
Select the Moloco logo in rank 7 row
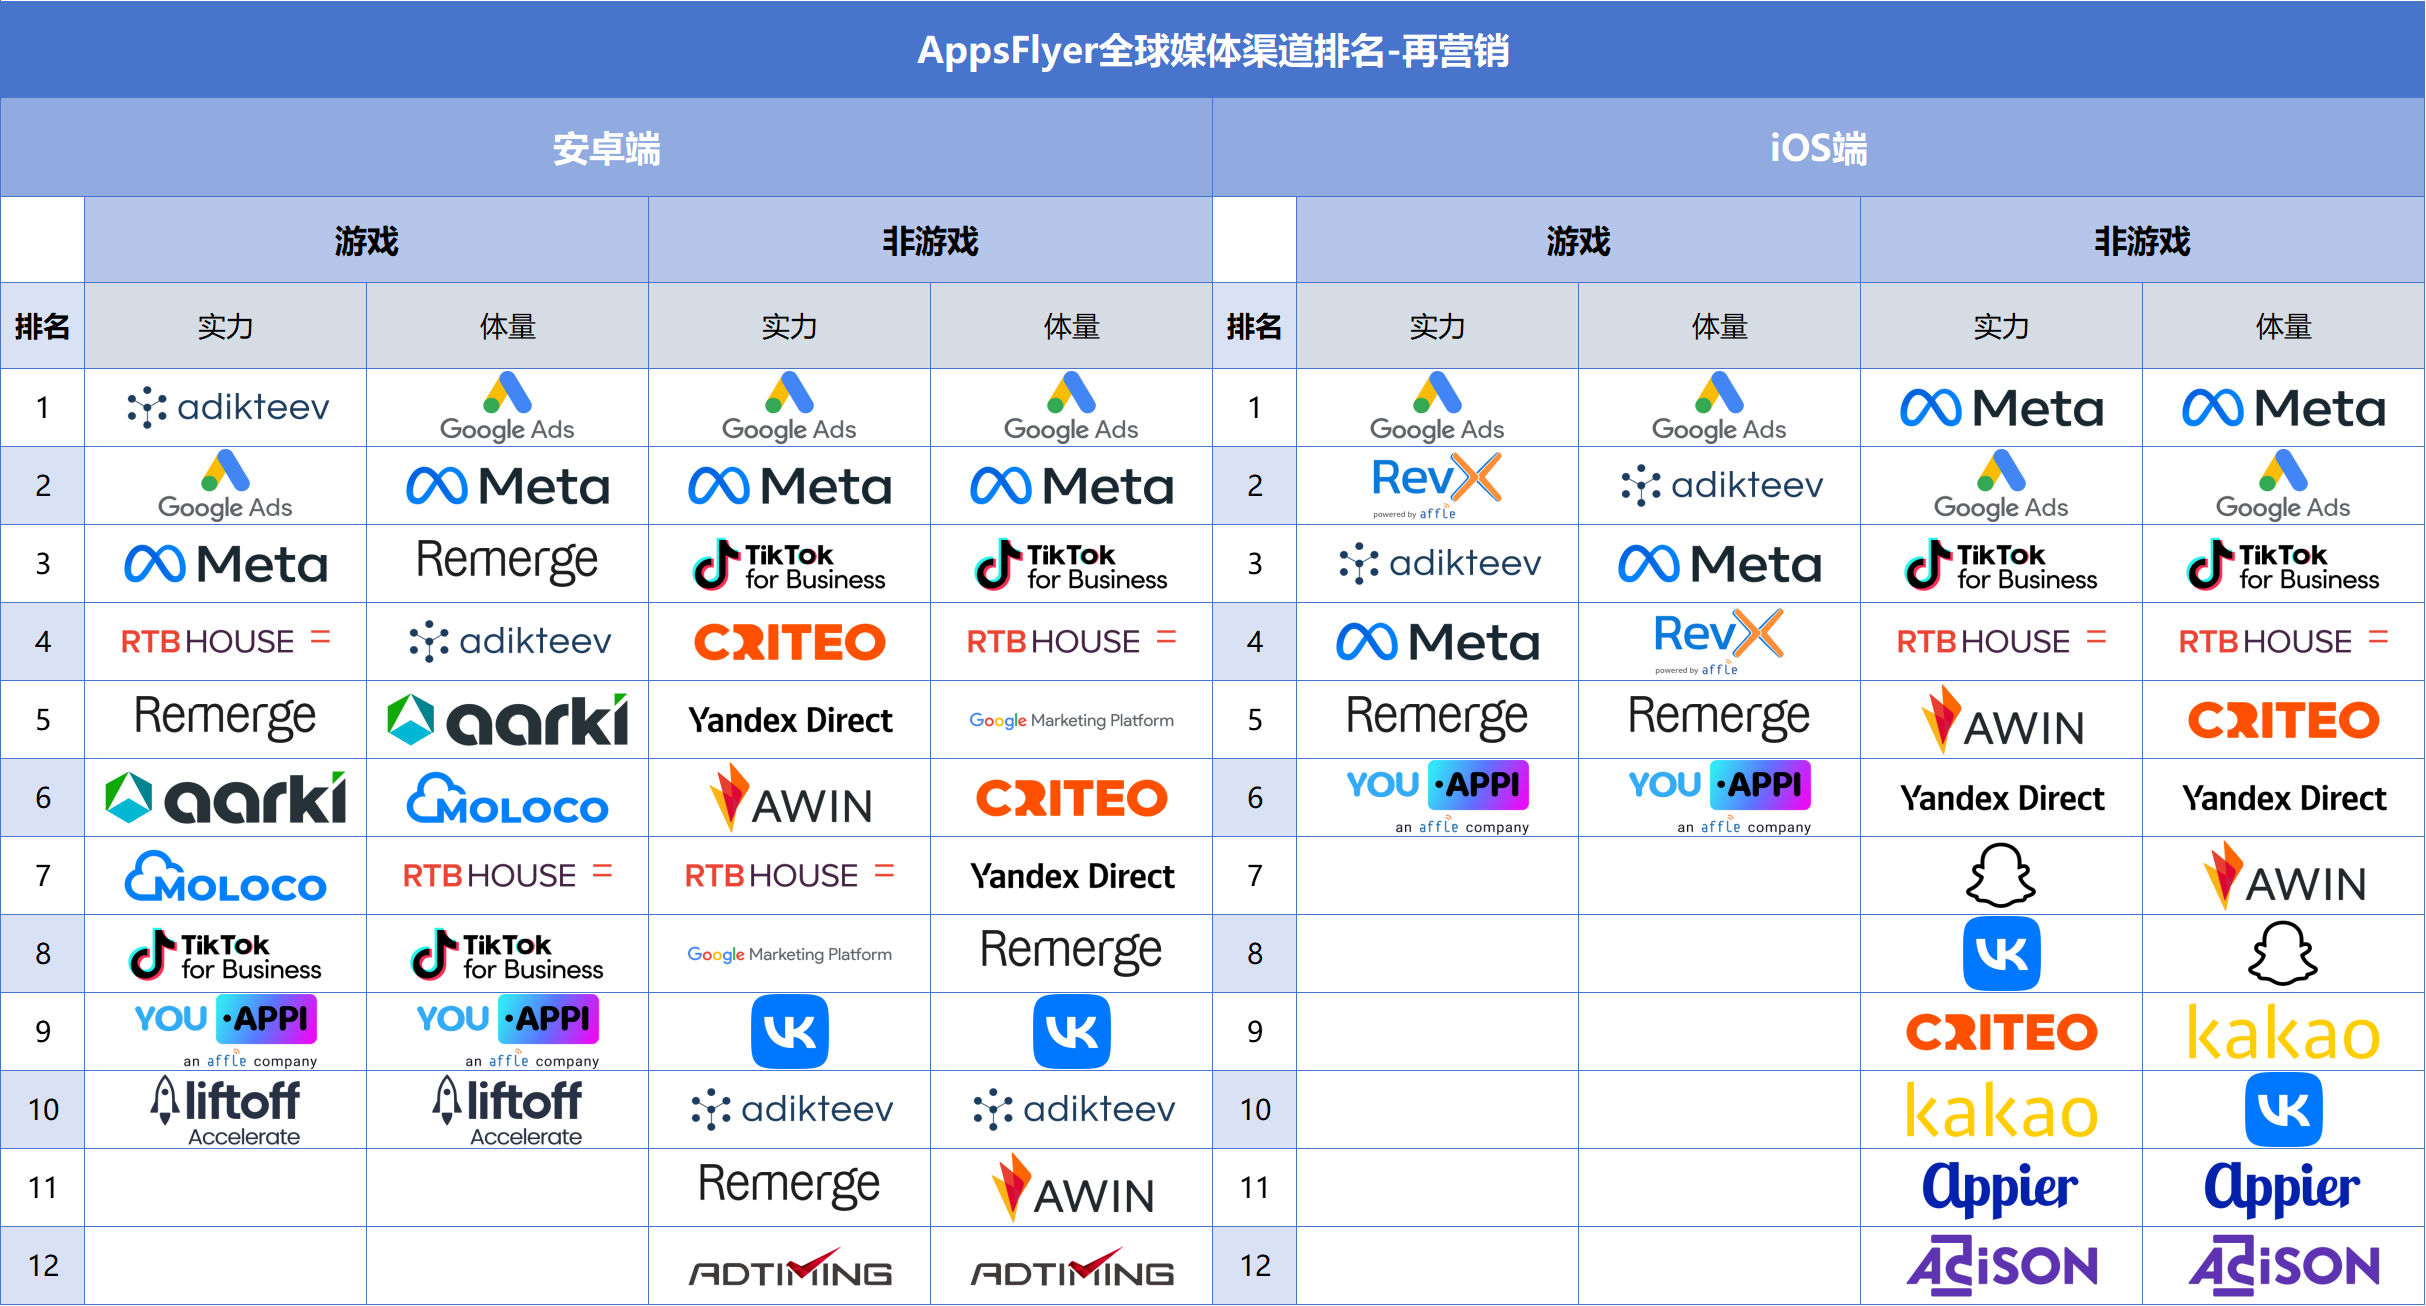[x=226, y=877]
